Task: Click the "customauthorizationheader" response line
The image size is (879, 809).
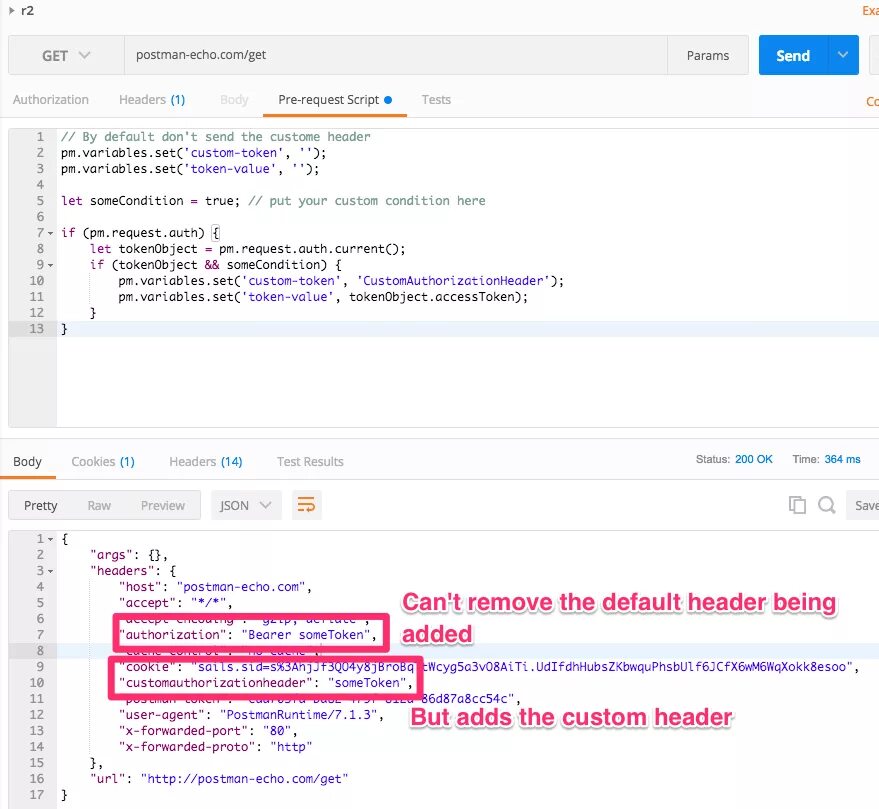Action: pos(266,683)
